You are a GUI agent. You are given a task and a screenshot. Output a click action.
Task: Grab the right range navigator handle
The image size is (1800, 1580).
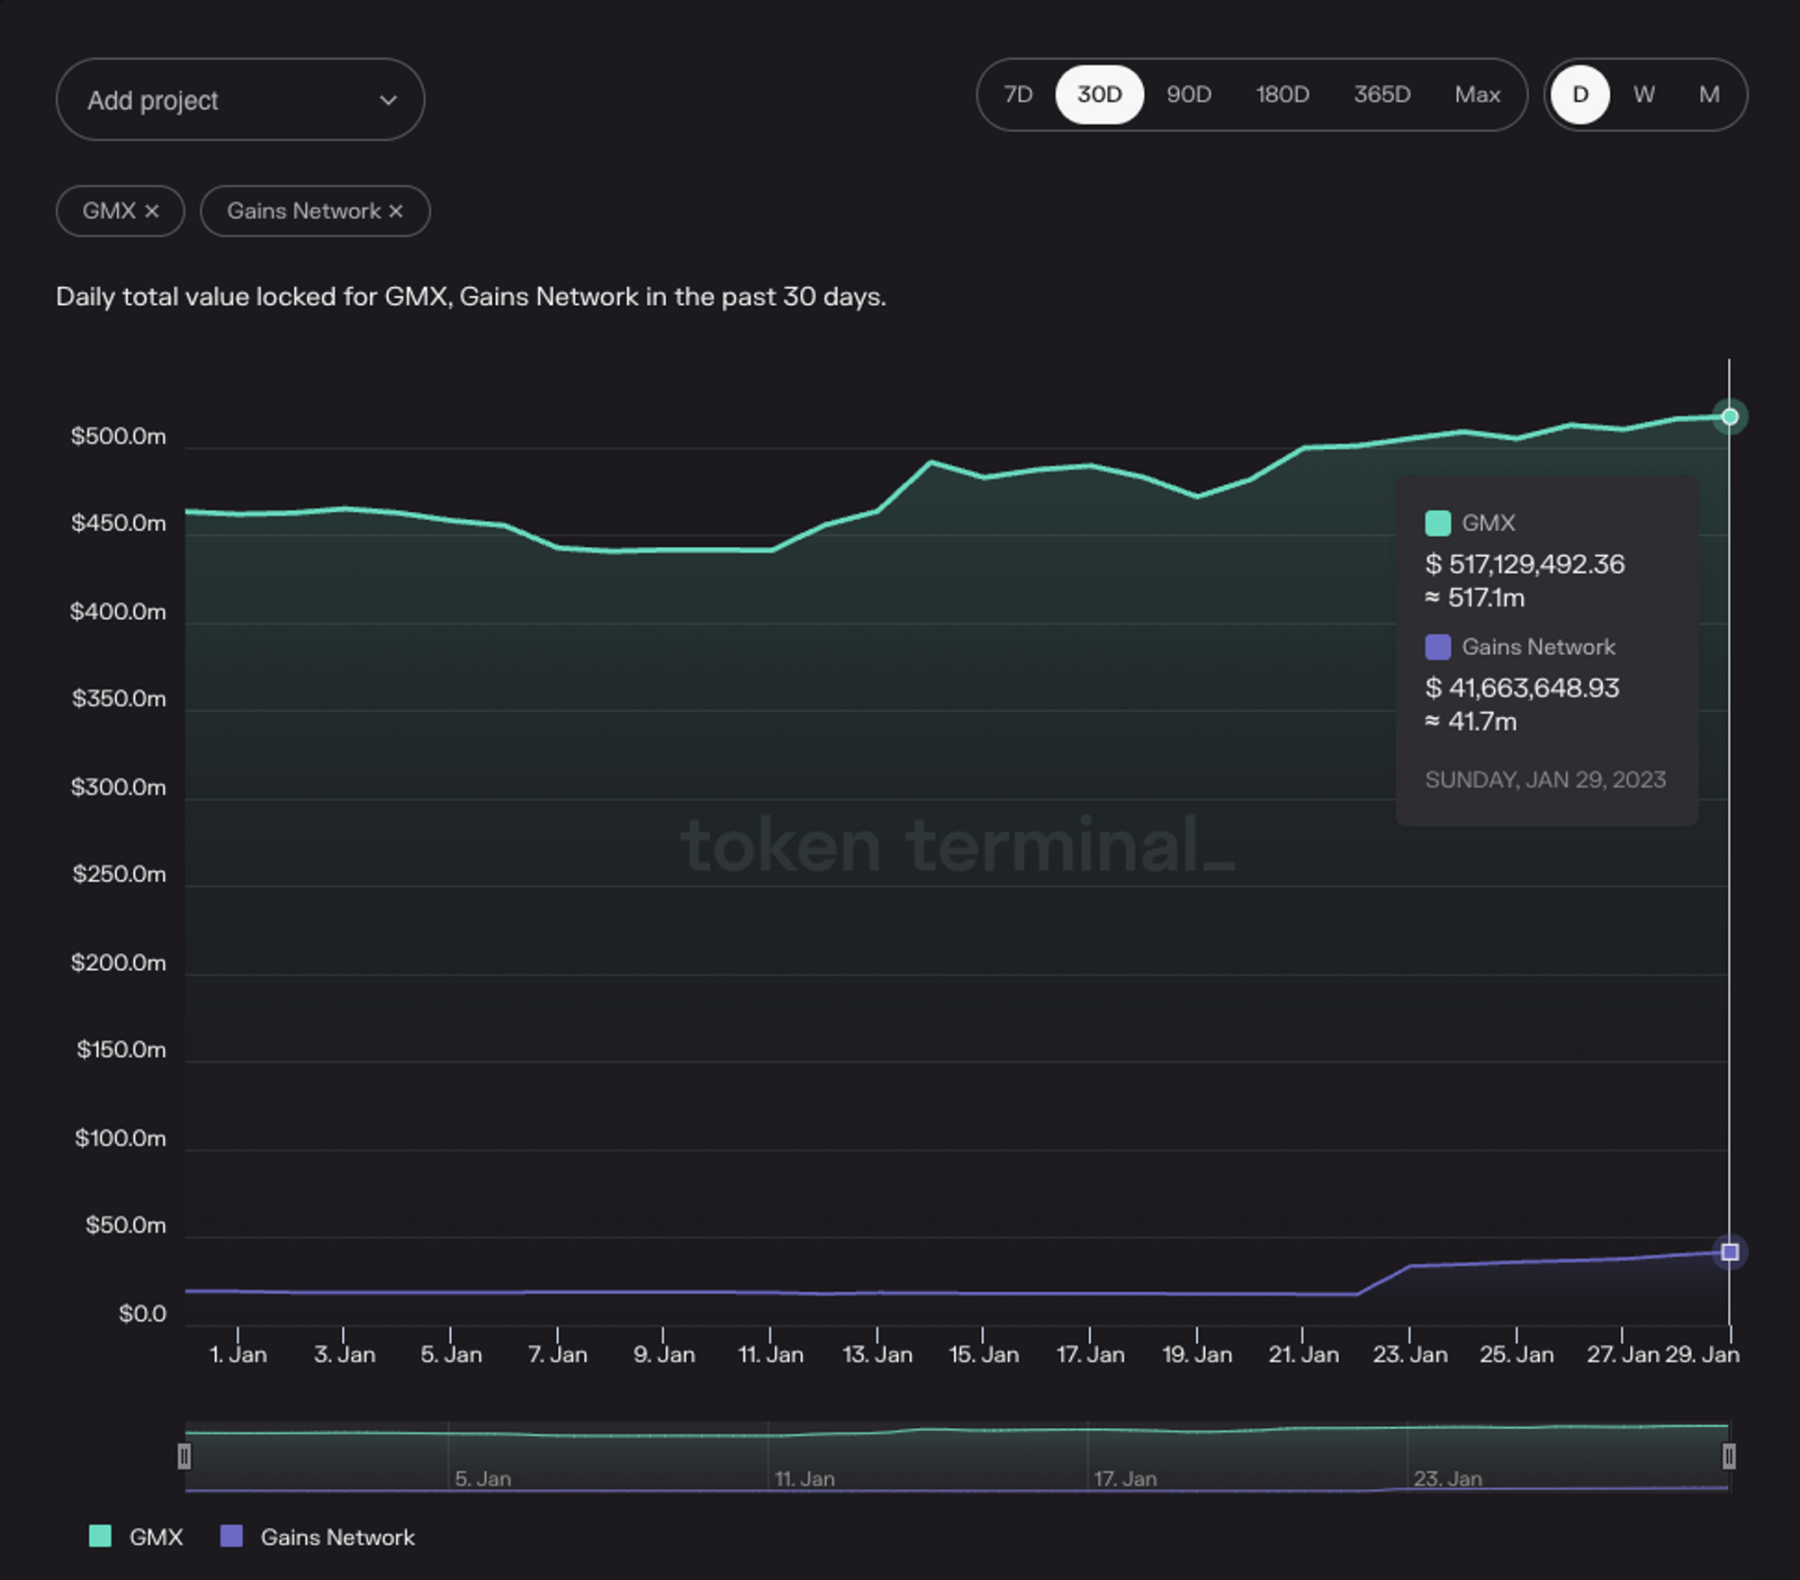pyautogui.click(x=1729, y=1456)
